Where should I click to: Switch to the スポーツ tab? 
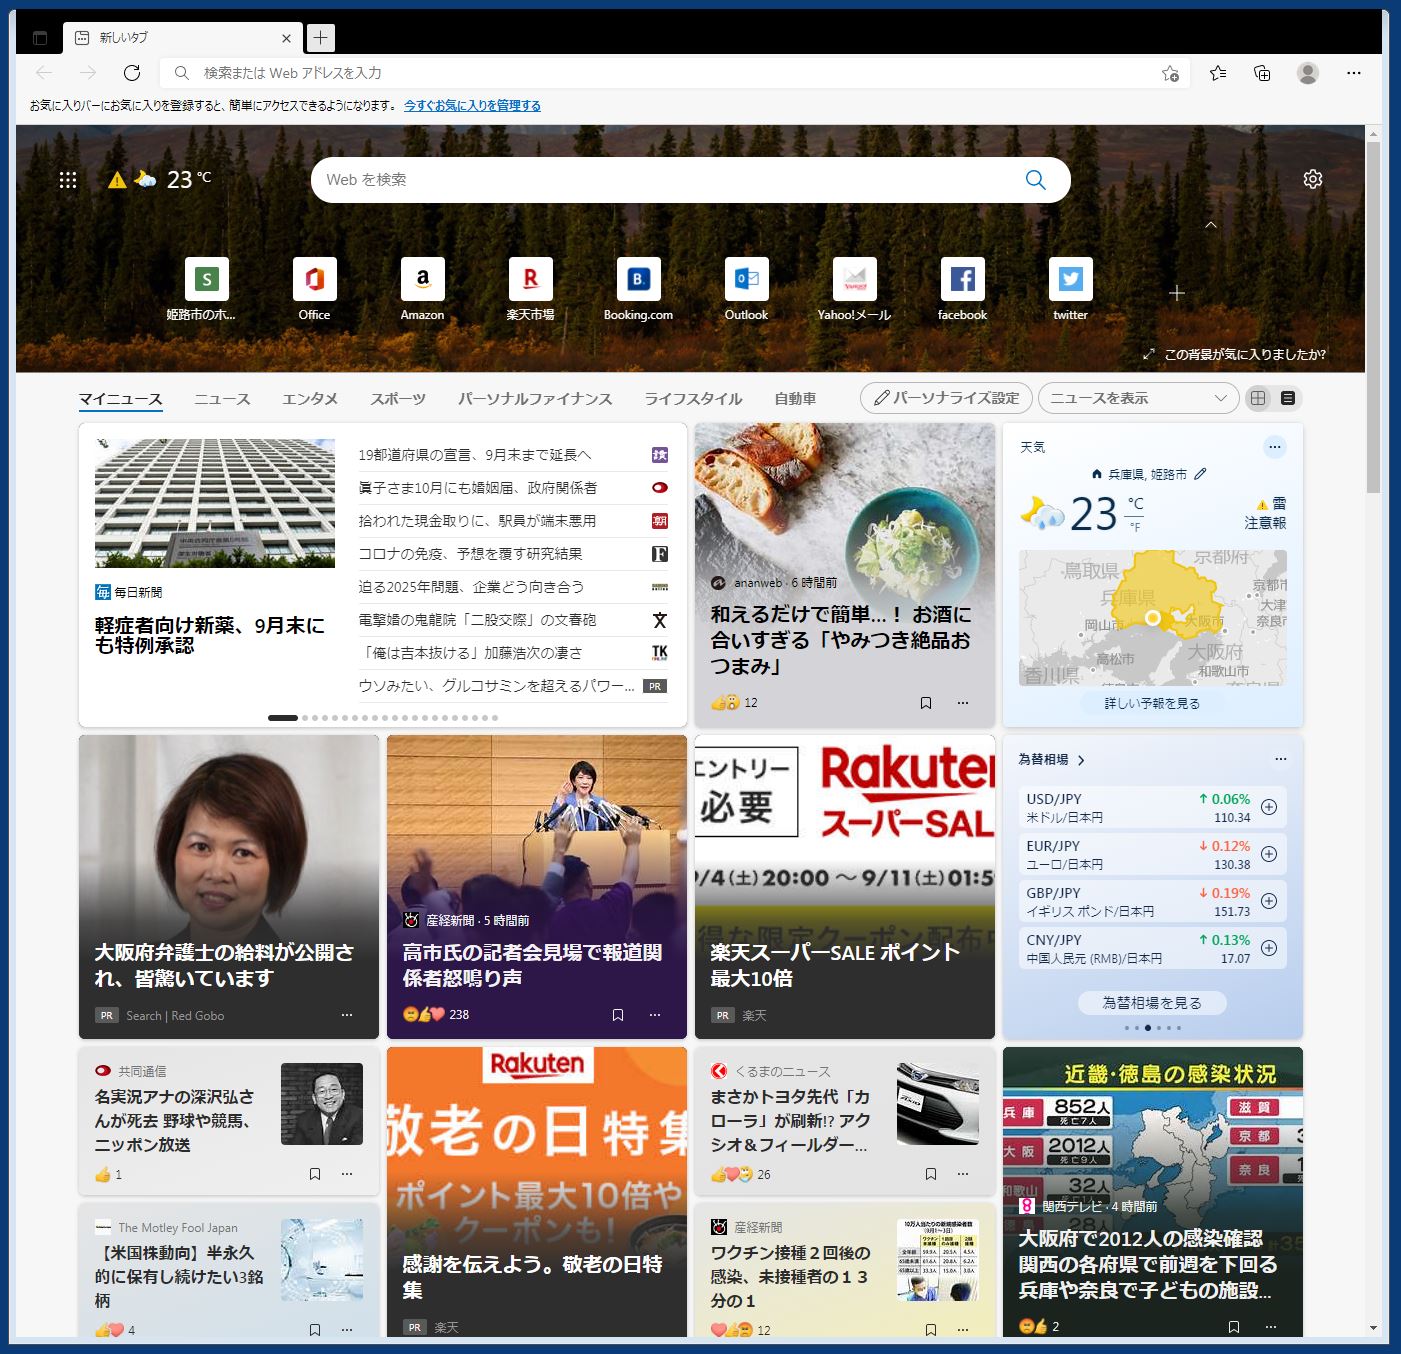[x=398, y=399]
